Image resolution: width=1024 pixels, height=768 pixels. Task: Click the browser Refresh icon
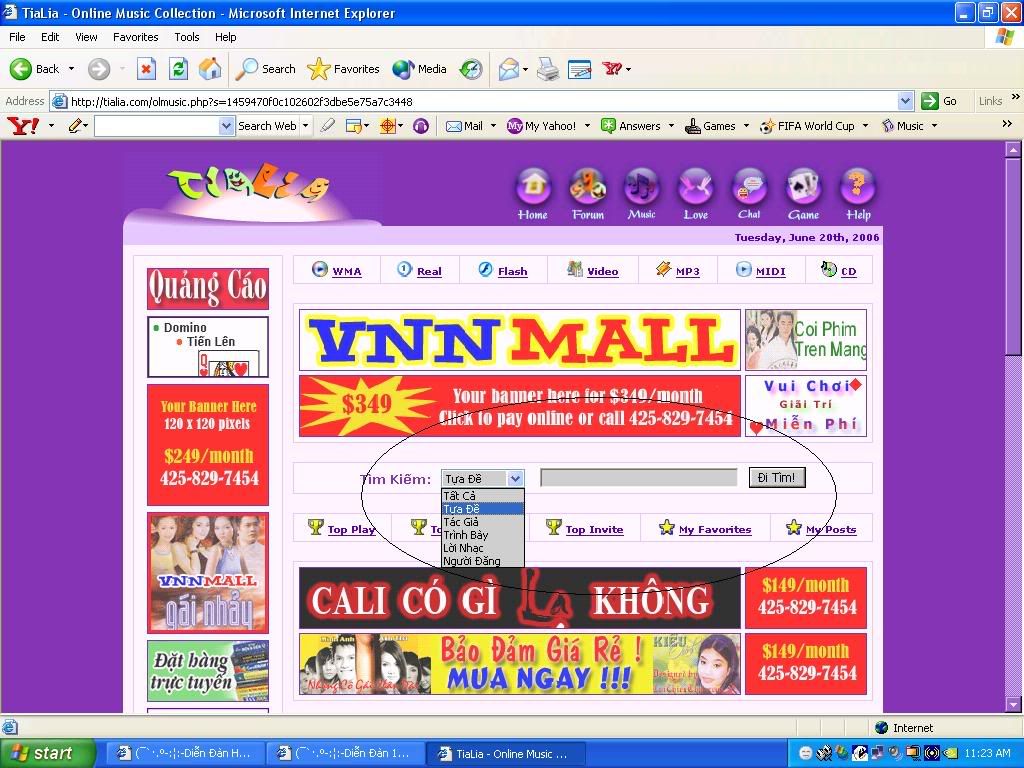pos(178,69)
